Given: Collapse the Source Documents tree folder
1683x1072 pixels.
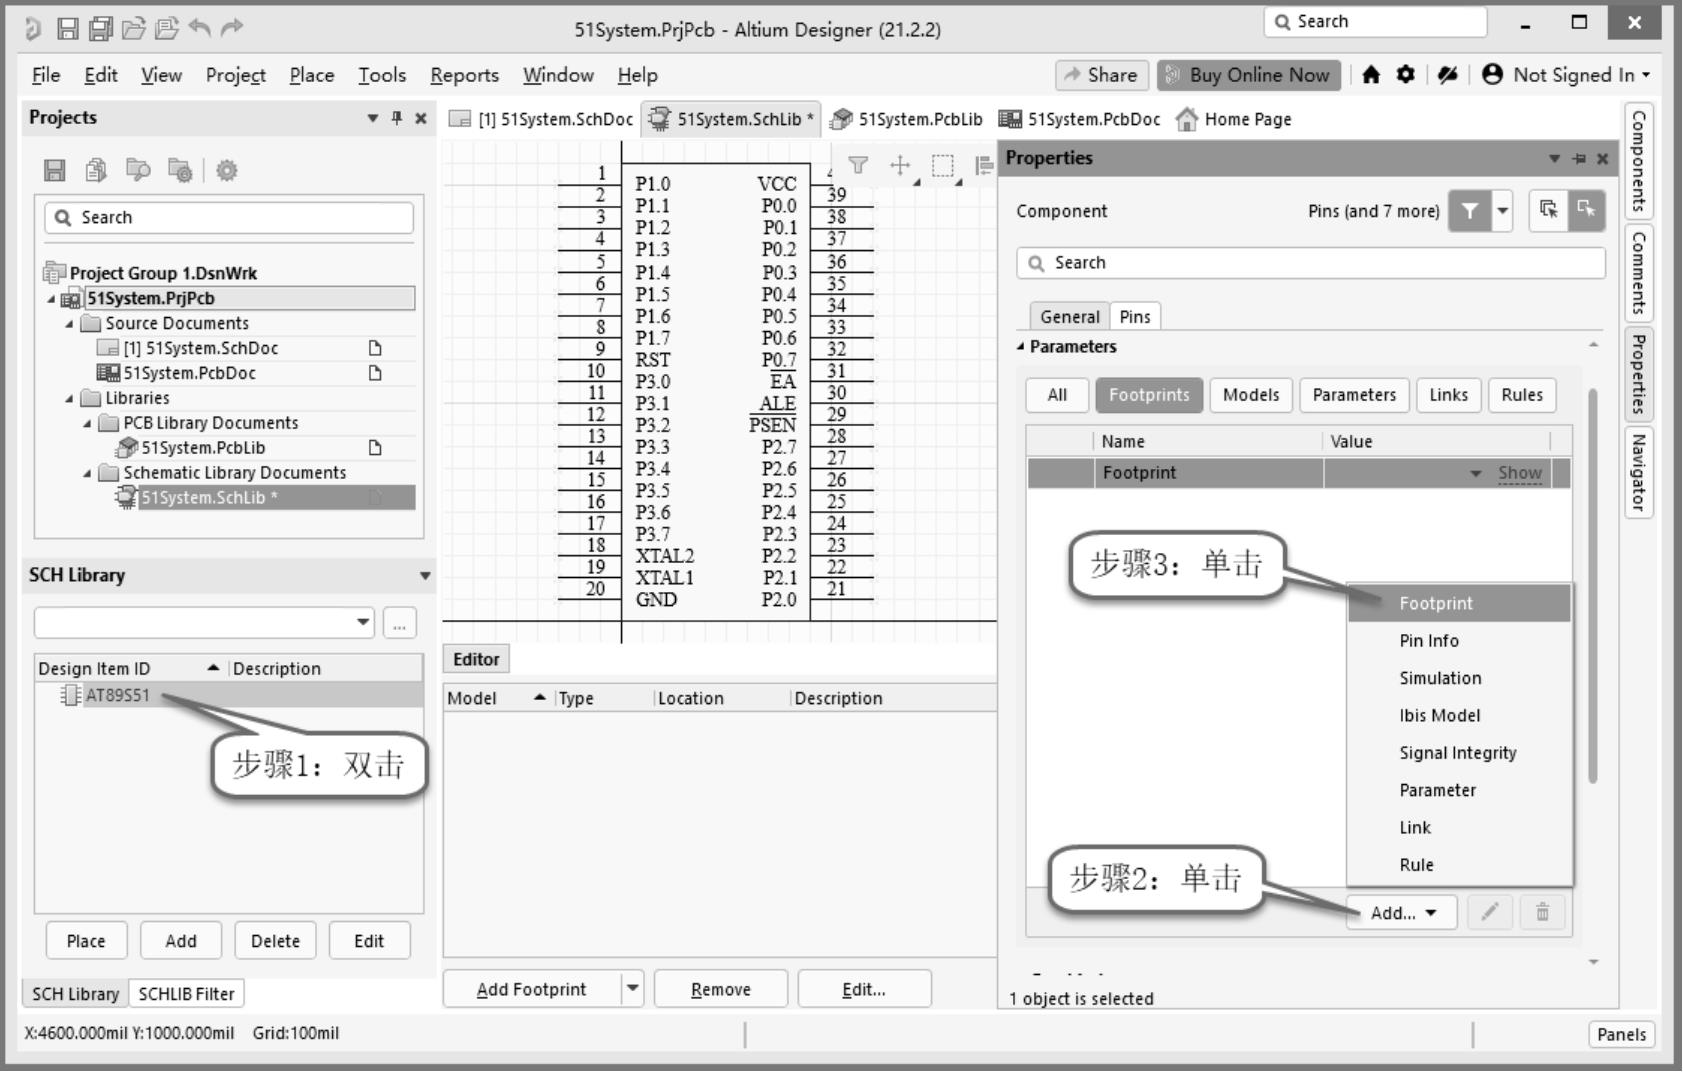Looking at the screenshot, I should tap(70, 324).
